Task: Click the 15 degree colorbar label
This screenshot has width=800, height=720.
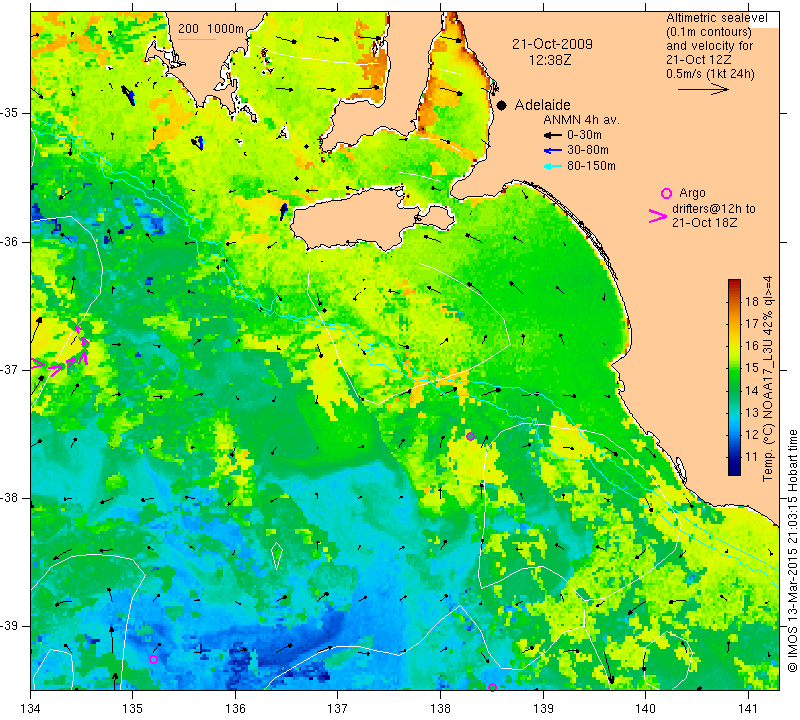Action: (x=752, y=367)
